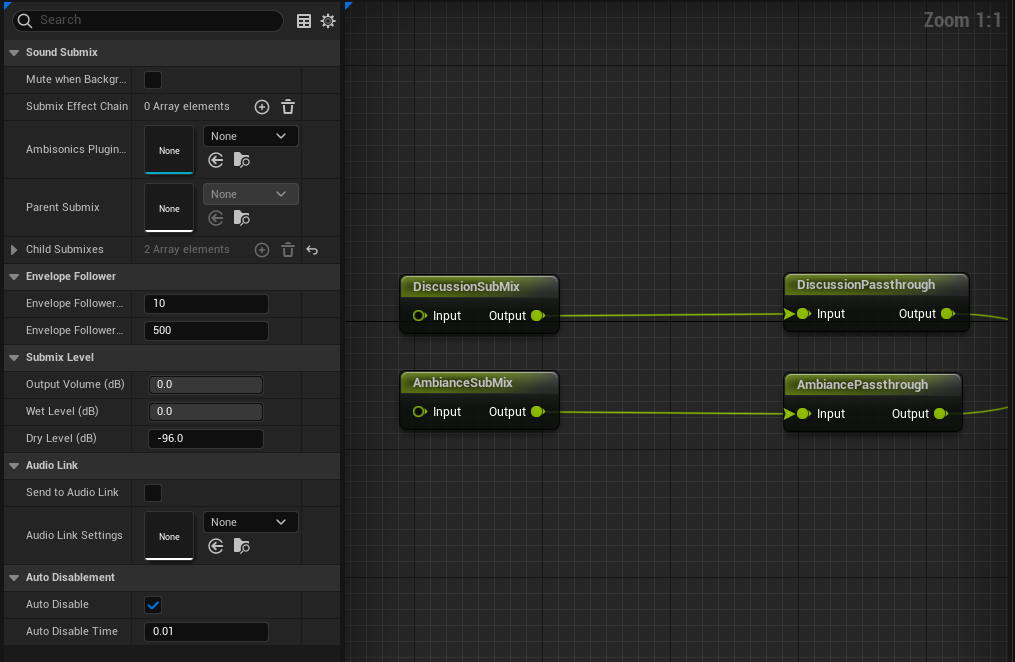The width and height of the screenshot is (1015, 662).
Task: Browse to Audio Link Settings asset
Action: coord(242,546)
